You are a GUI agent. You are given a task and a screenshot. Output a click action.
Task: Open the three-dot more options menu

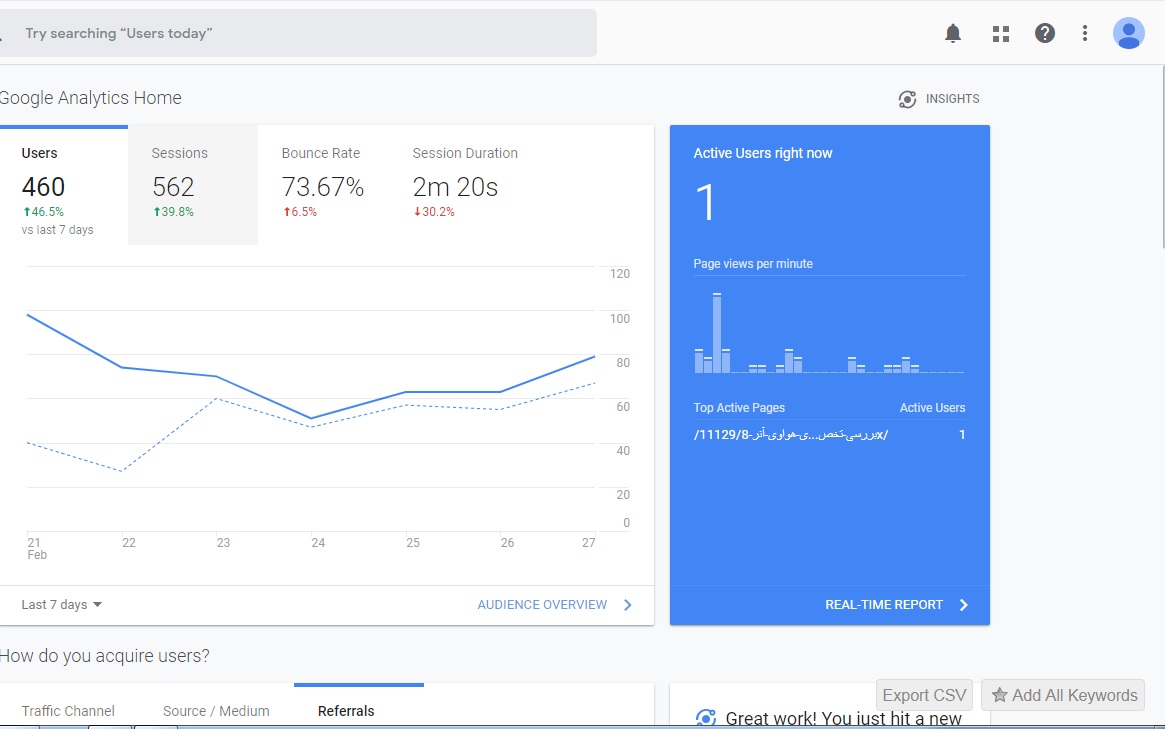point(1085,33)
